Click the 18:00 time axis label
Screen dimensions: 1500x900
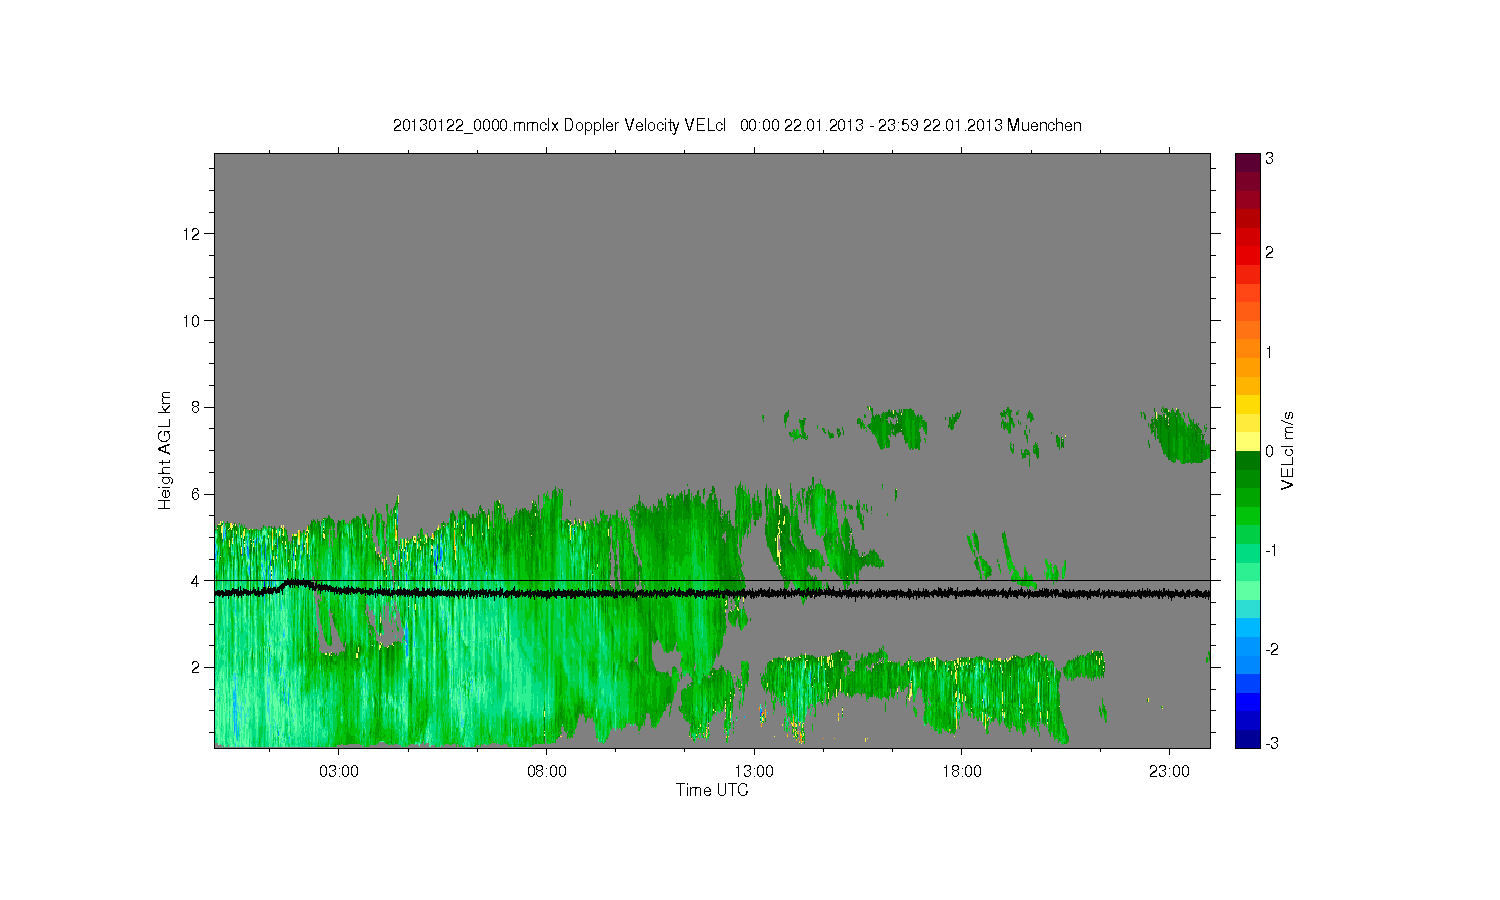962,772
